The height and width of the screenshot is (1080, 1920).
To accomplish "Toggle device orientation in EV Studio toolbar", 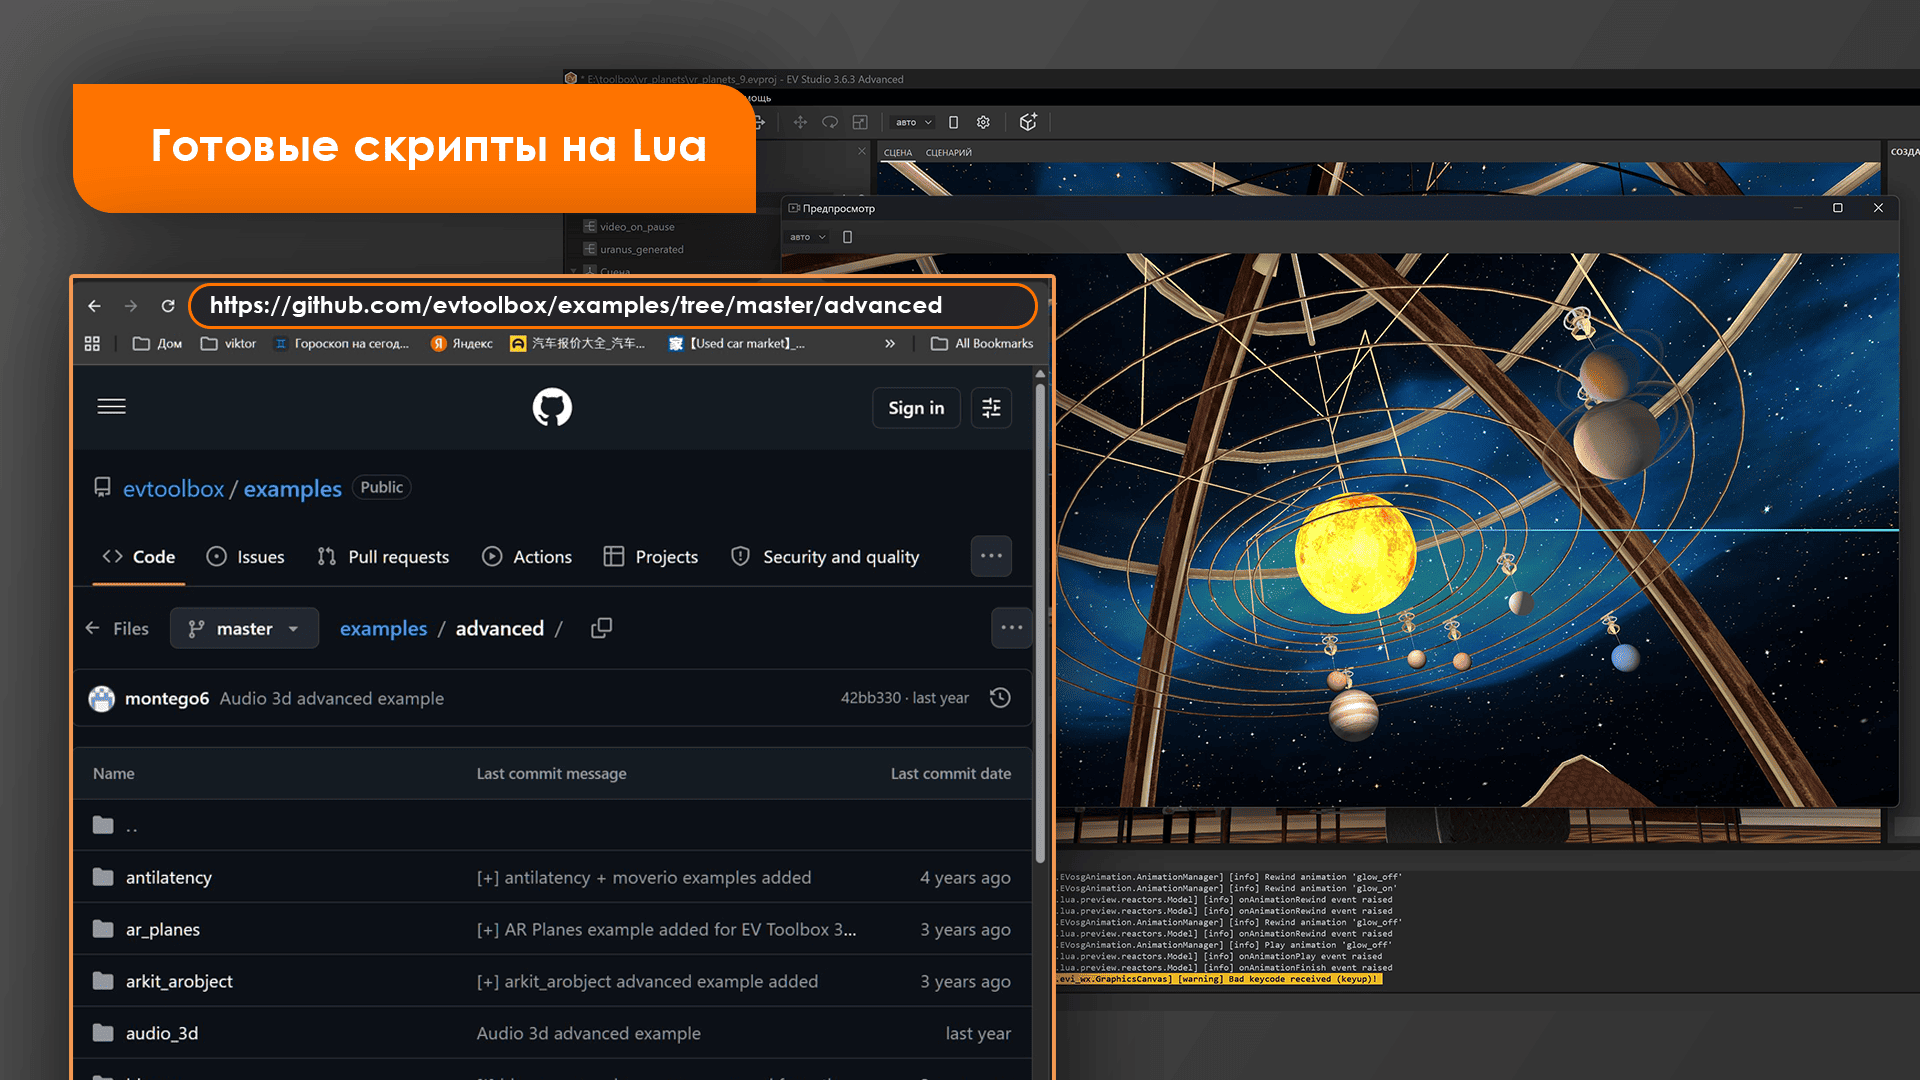I will [x=953, y=122].
